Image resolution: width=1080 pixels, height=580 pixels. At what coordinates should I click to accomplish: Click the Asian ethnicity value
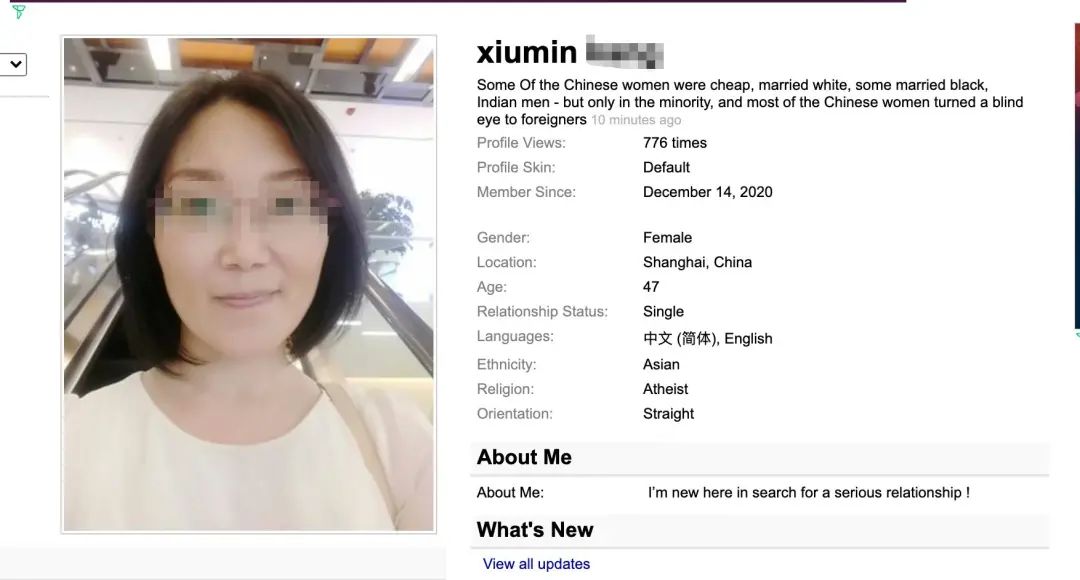(661, 364)
